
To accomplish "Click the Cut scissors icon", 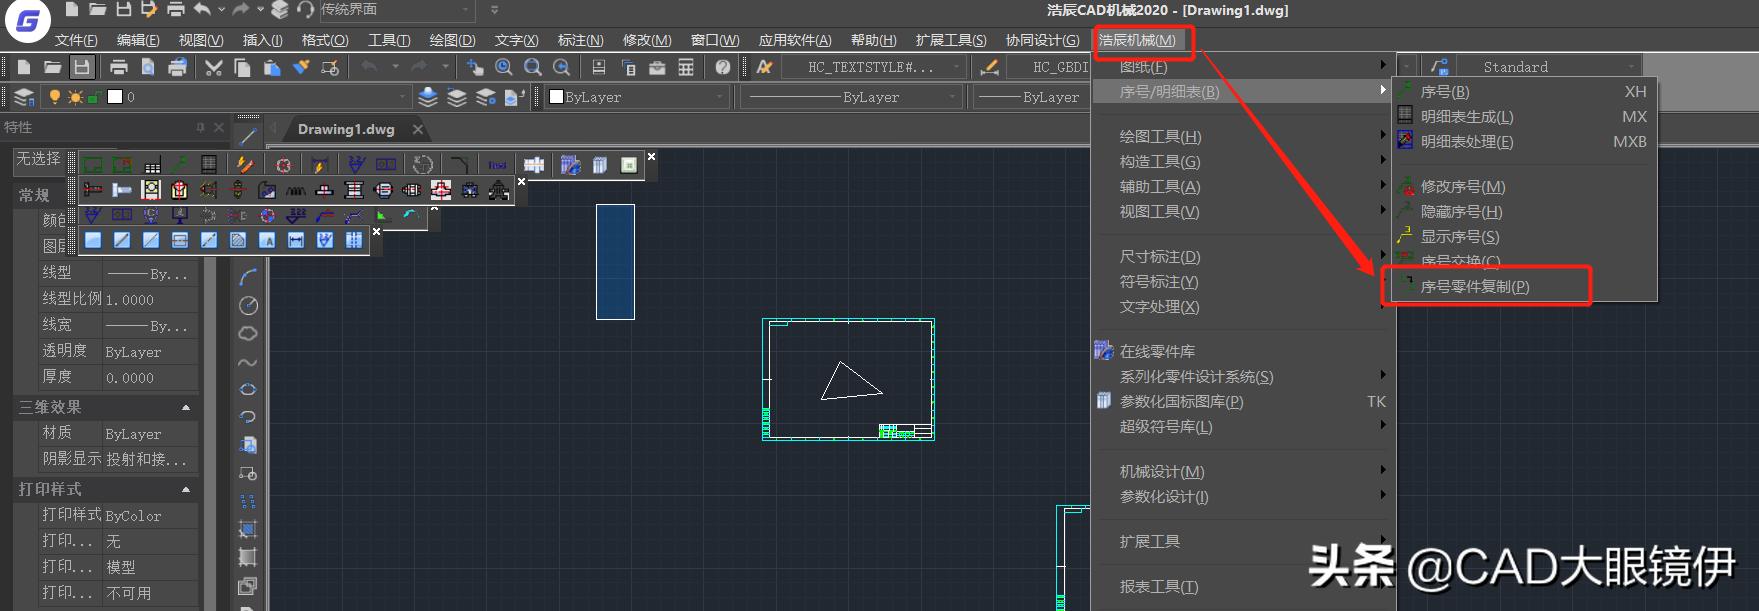I will click(x=213, y=67).
